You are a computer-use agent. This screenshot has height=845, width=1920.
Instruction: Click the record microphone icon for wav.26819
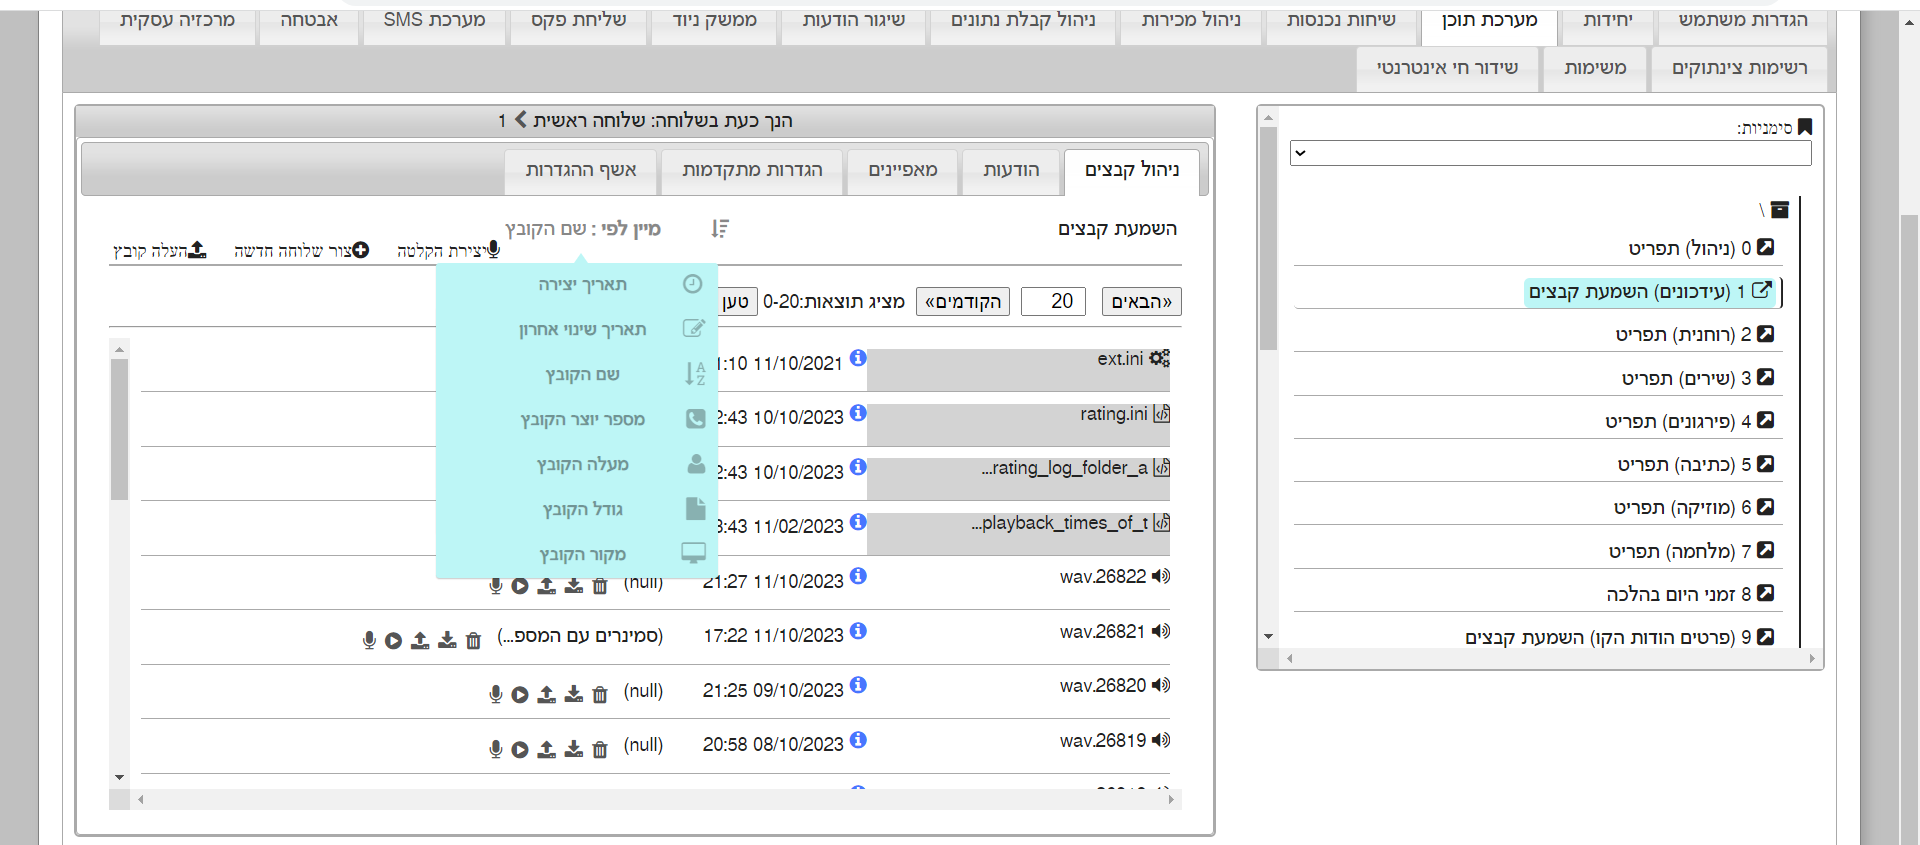[495, 749]
